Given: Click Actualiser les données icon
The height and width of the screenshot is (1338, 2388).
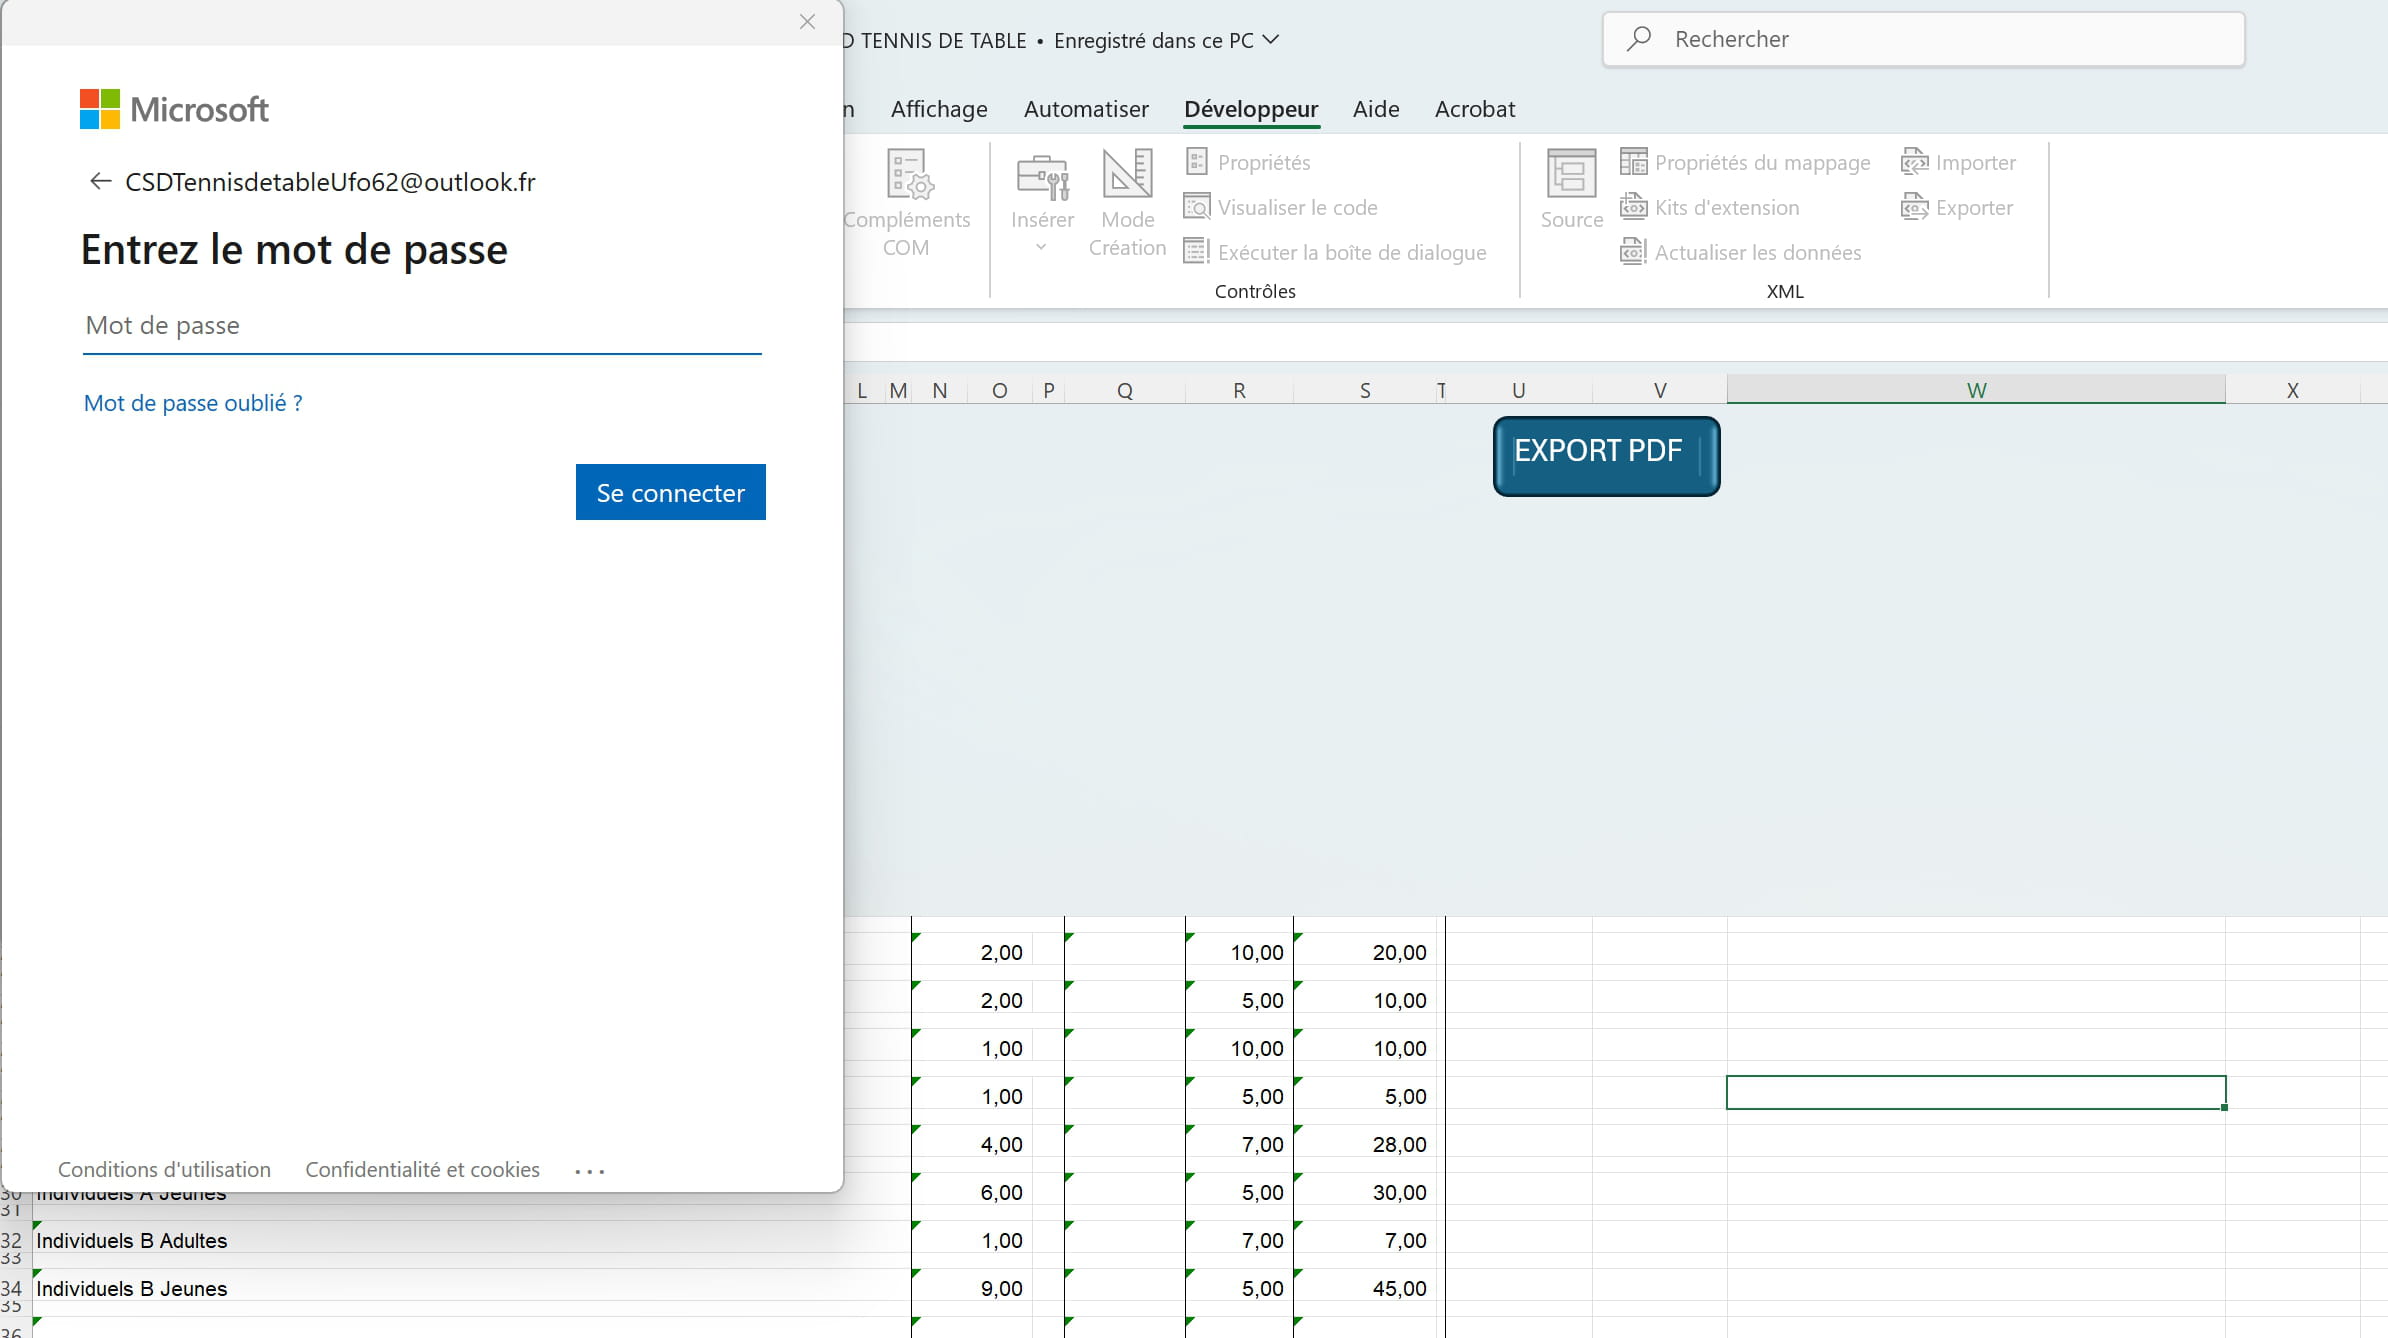Looking at the screenshot, I should click(1633, 252).
